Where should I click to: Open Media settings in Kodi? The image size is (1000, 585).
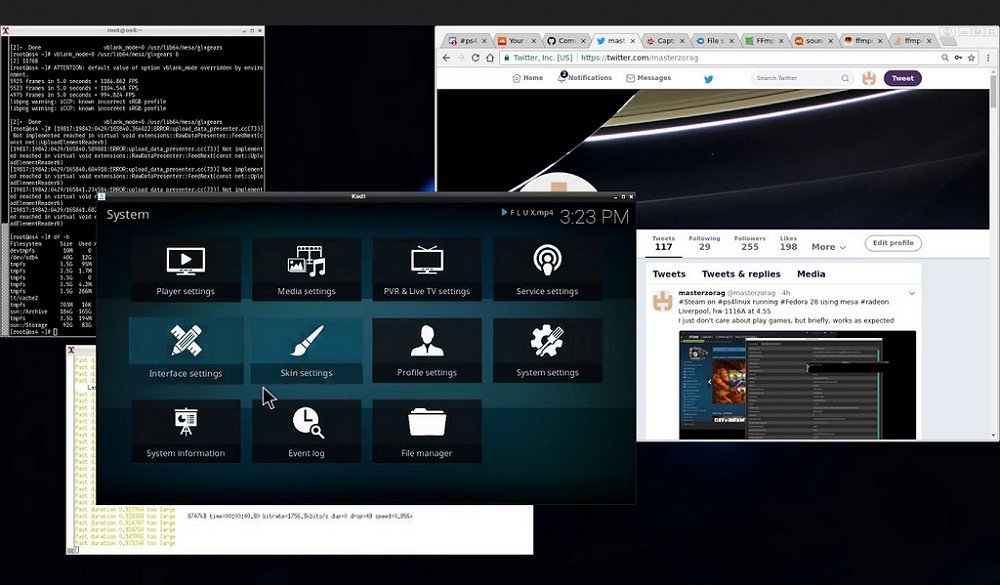pyautogui.click(x=306, y=269)
